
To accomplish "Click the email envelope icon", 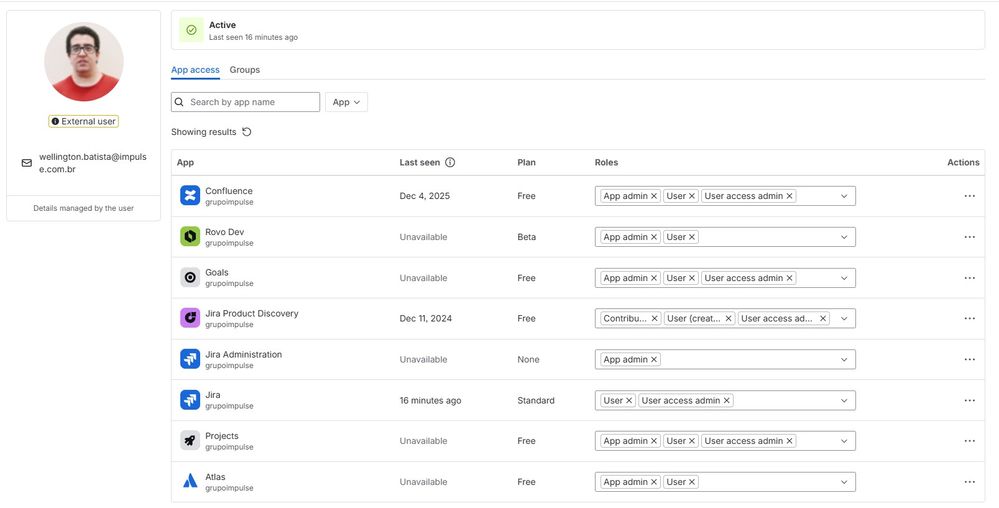I will point(27,163).
